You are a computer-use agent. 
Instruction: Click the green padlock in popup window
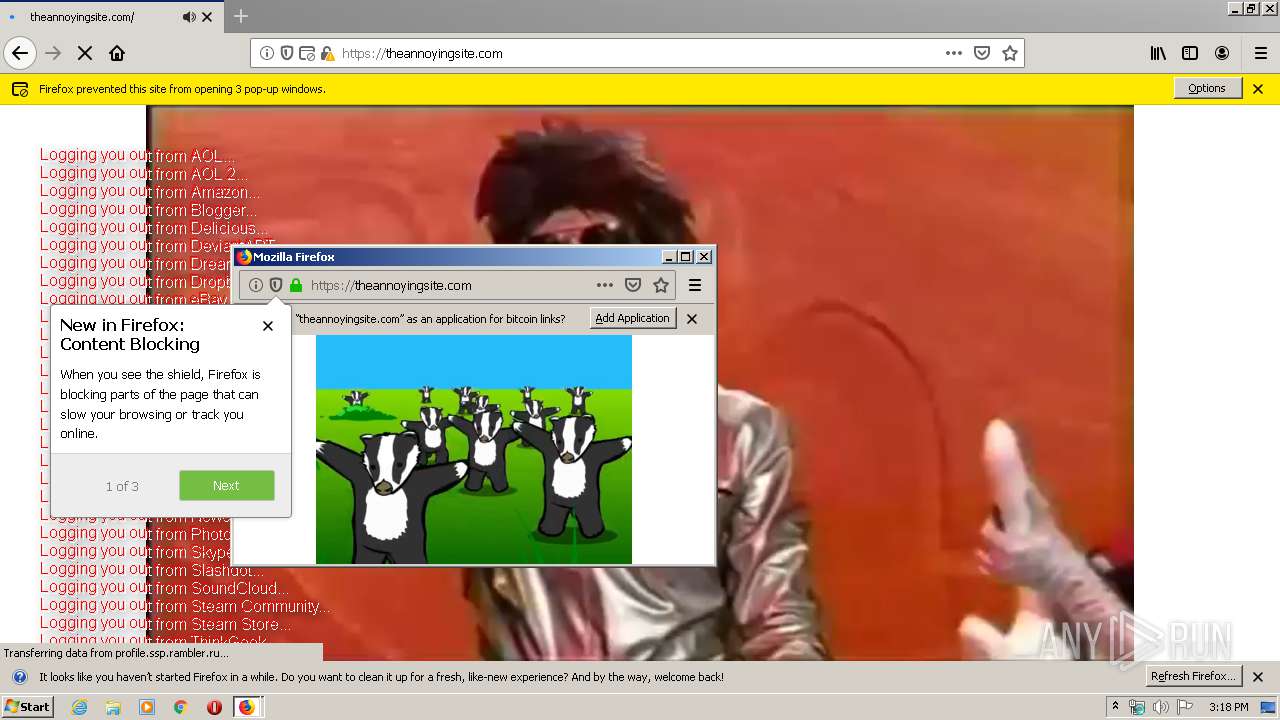coord(296,285)
